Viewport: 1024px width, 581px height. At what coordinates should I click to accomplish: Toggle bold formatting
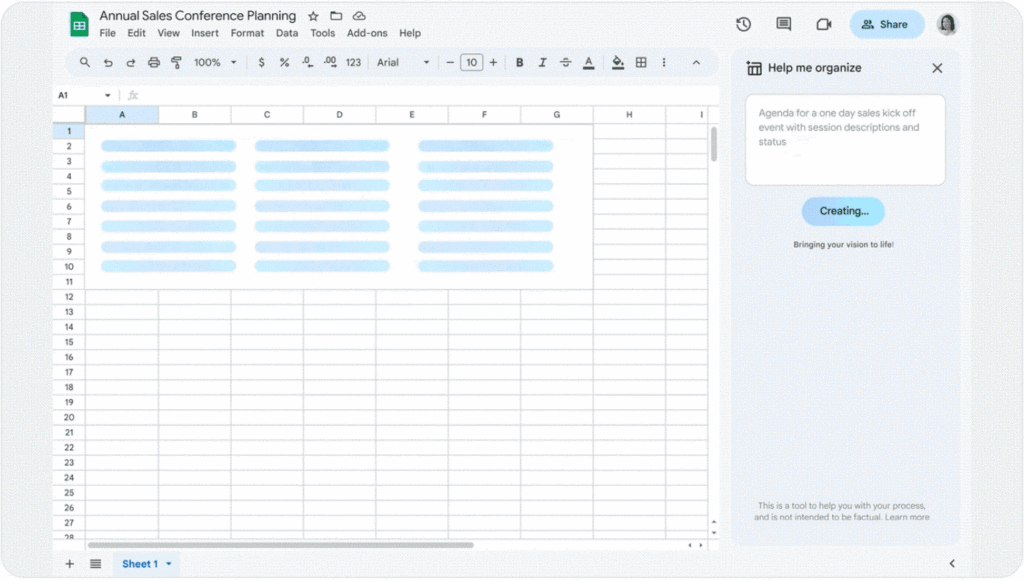point(520,63)
